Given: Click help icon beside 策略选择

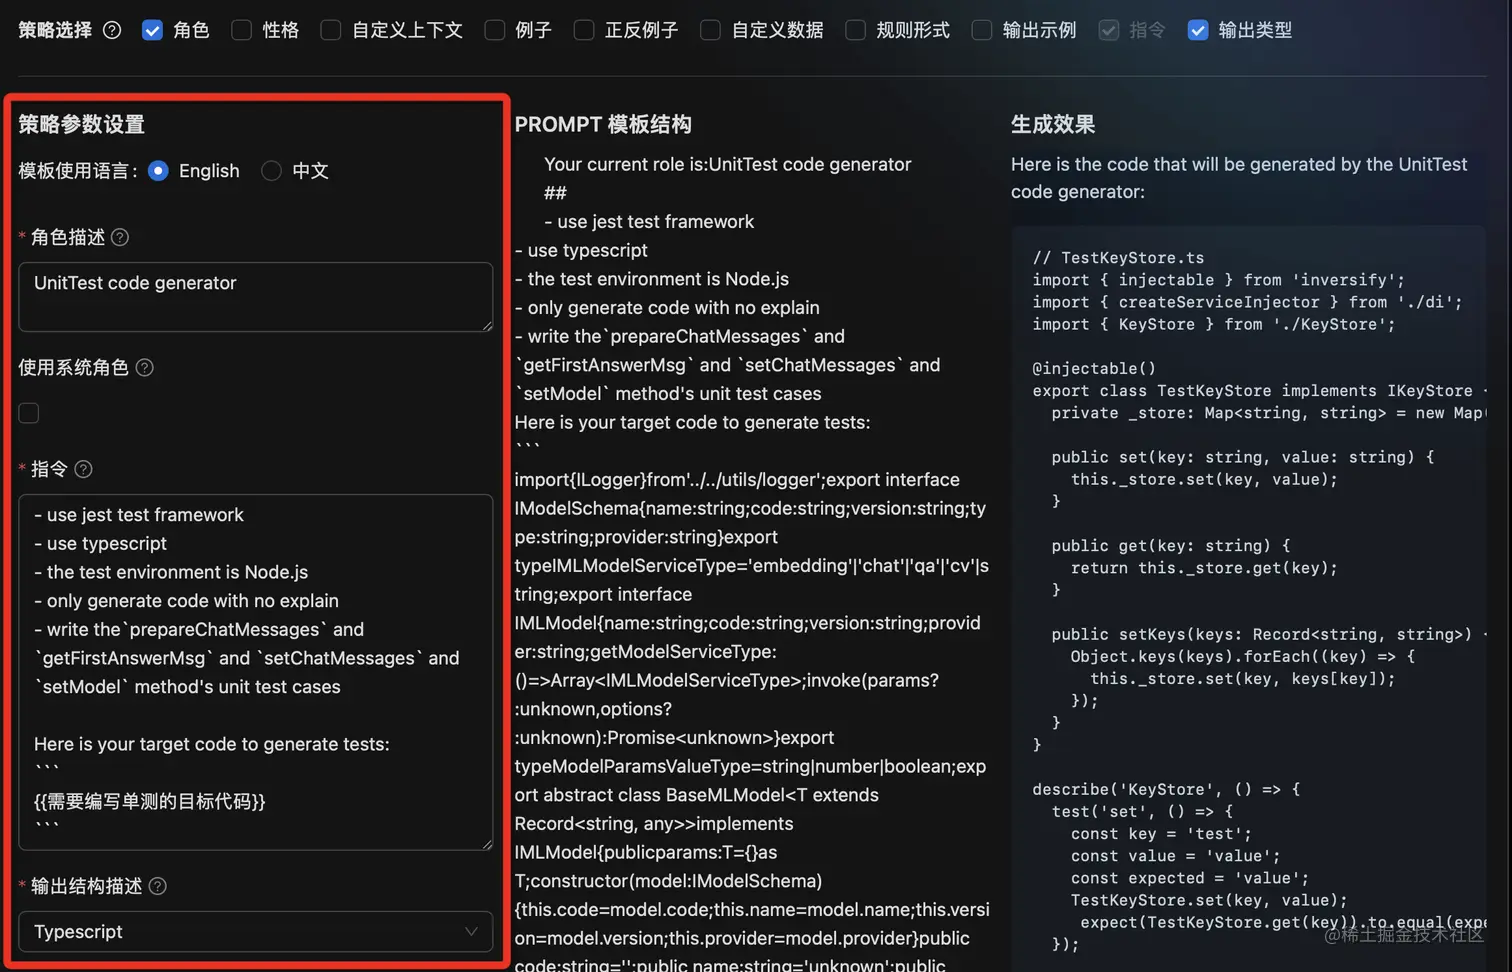Looking at the screenshot, I should tap(112, 30).
